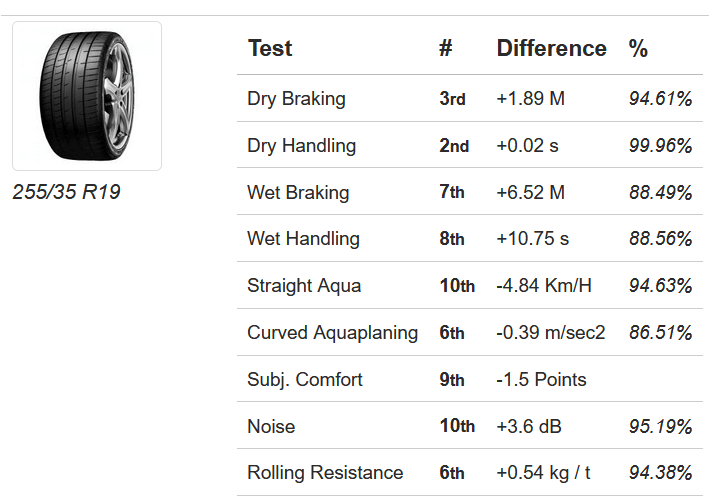Click the % column header
This screenshot has height=498, width=709.
638,48
